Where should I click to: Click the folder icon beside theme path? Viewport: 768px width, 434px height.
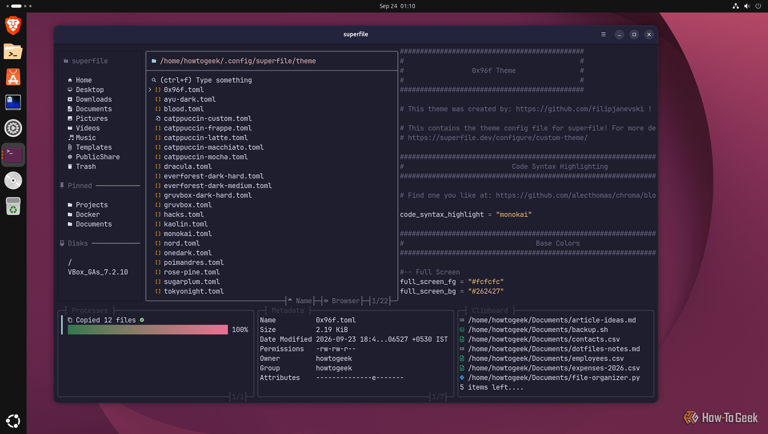(154, 61)
